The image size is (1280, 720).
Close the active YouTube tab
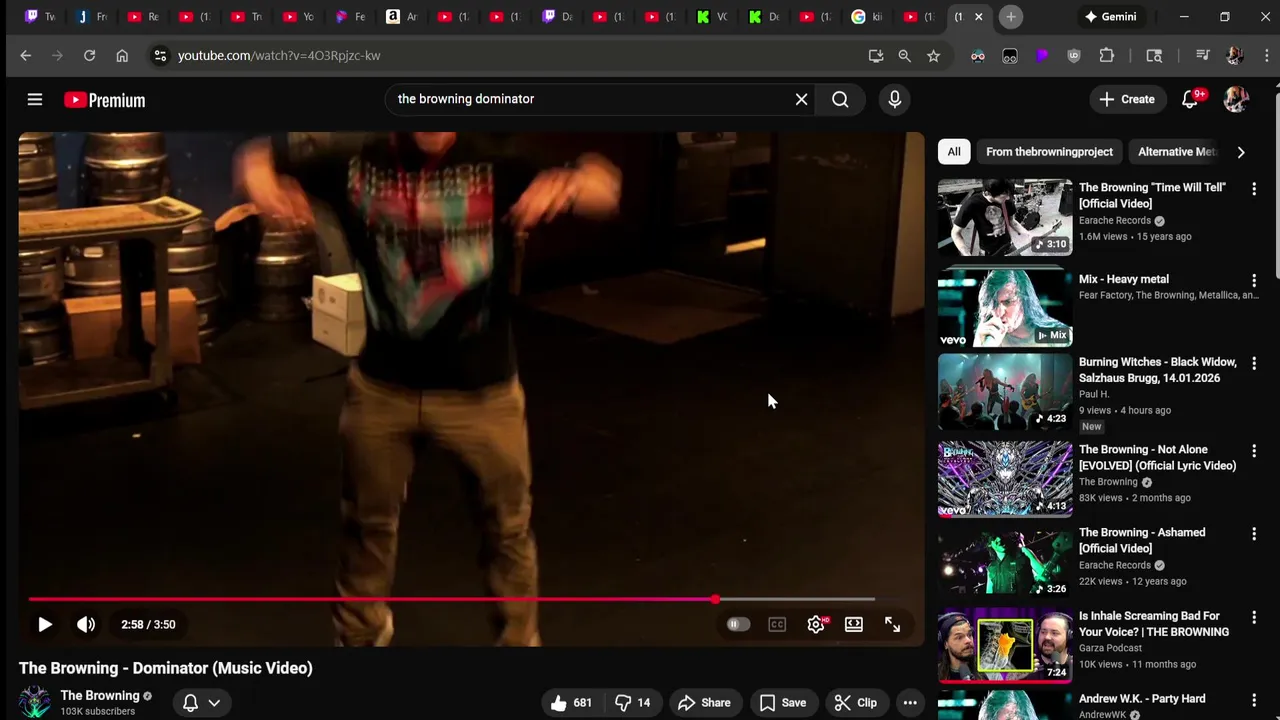click(979, 17)
